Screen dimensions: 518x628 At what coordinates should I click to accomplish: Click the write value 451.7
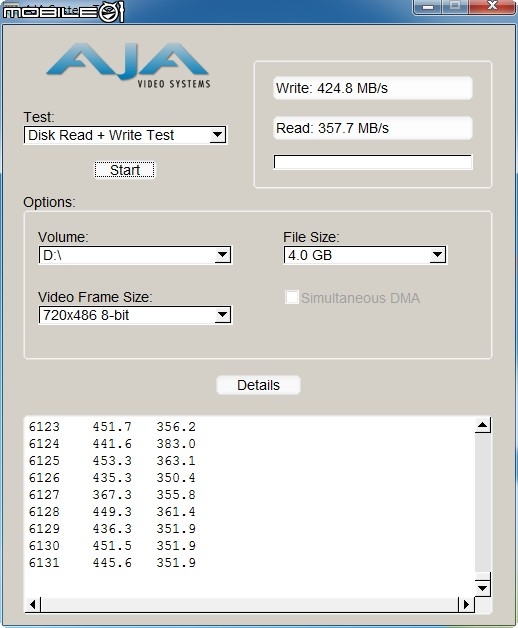coord(112,427)
